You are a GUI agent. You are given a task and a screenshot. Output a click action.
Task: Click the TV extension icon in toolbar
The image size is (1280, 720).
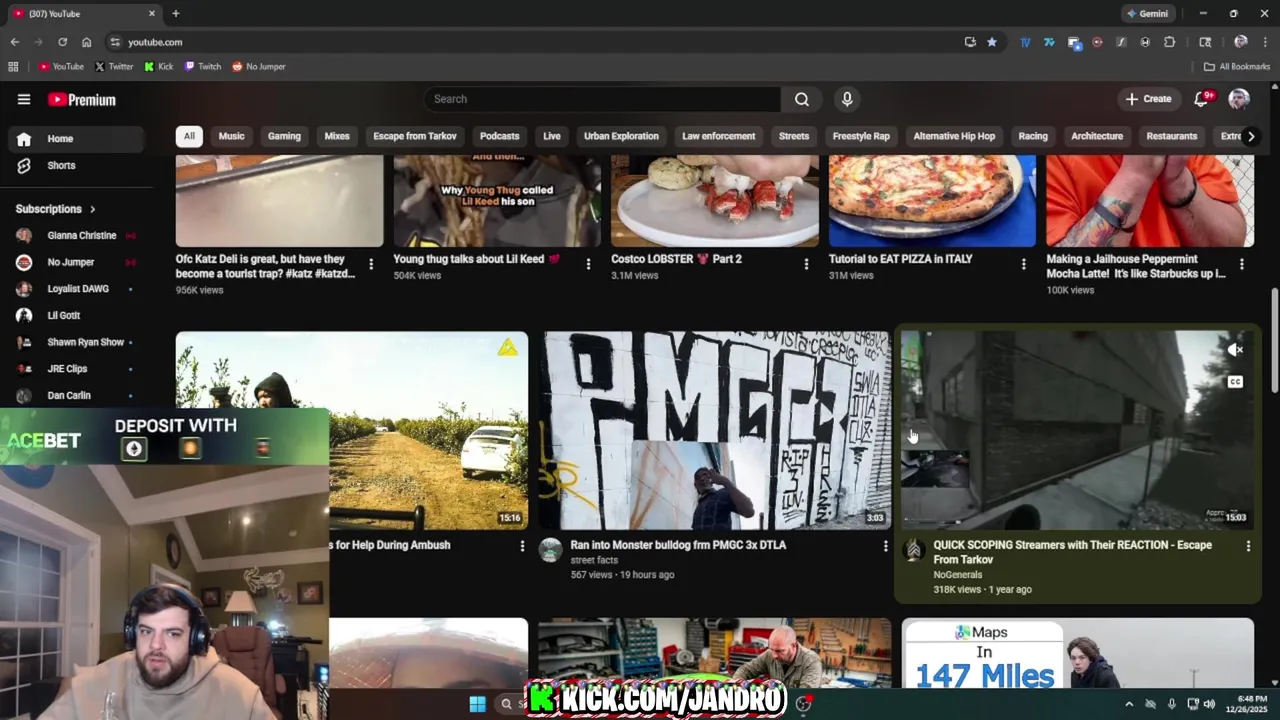point(1025,42)
